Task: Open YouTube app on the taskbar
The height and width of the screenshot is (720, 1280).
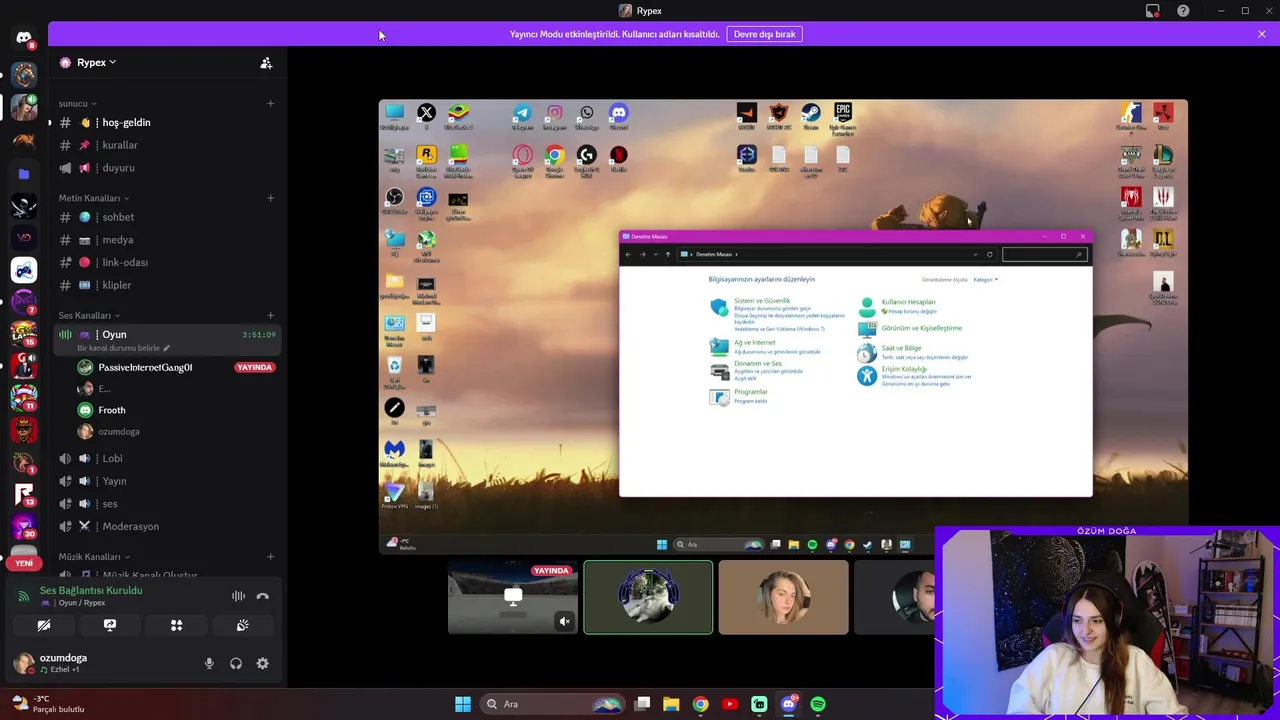Action: coord(730,704)
